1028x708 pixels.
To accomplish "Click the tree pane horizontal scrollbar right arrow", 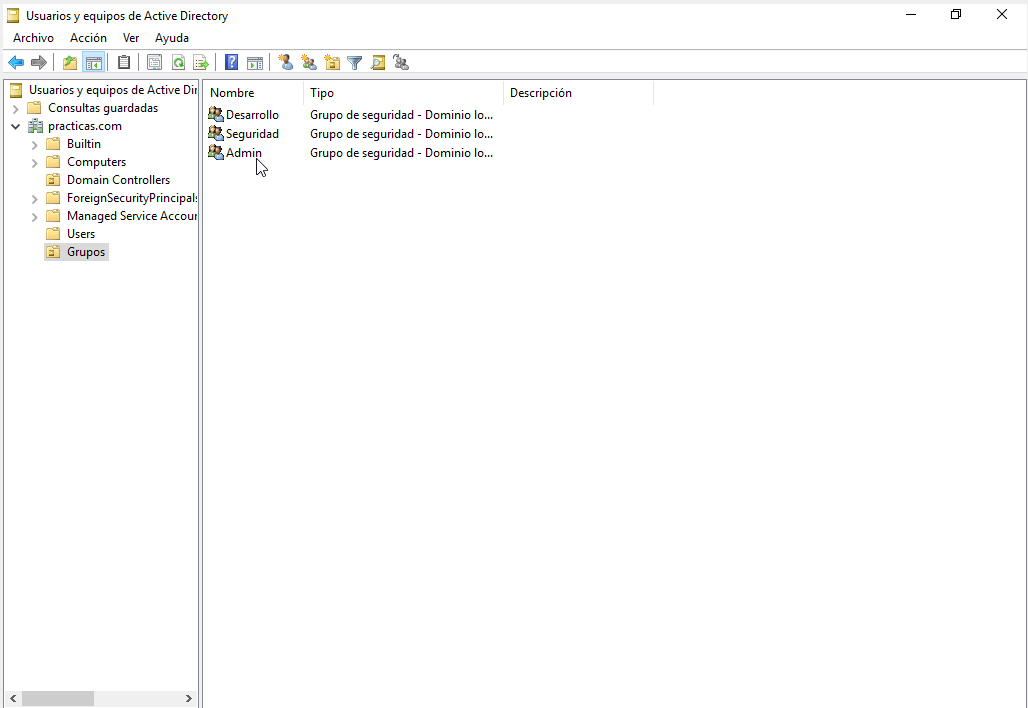I will [x=189, y=698].
